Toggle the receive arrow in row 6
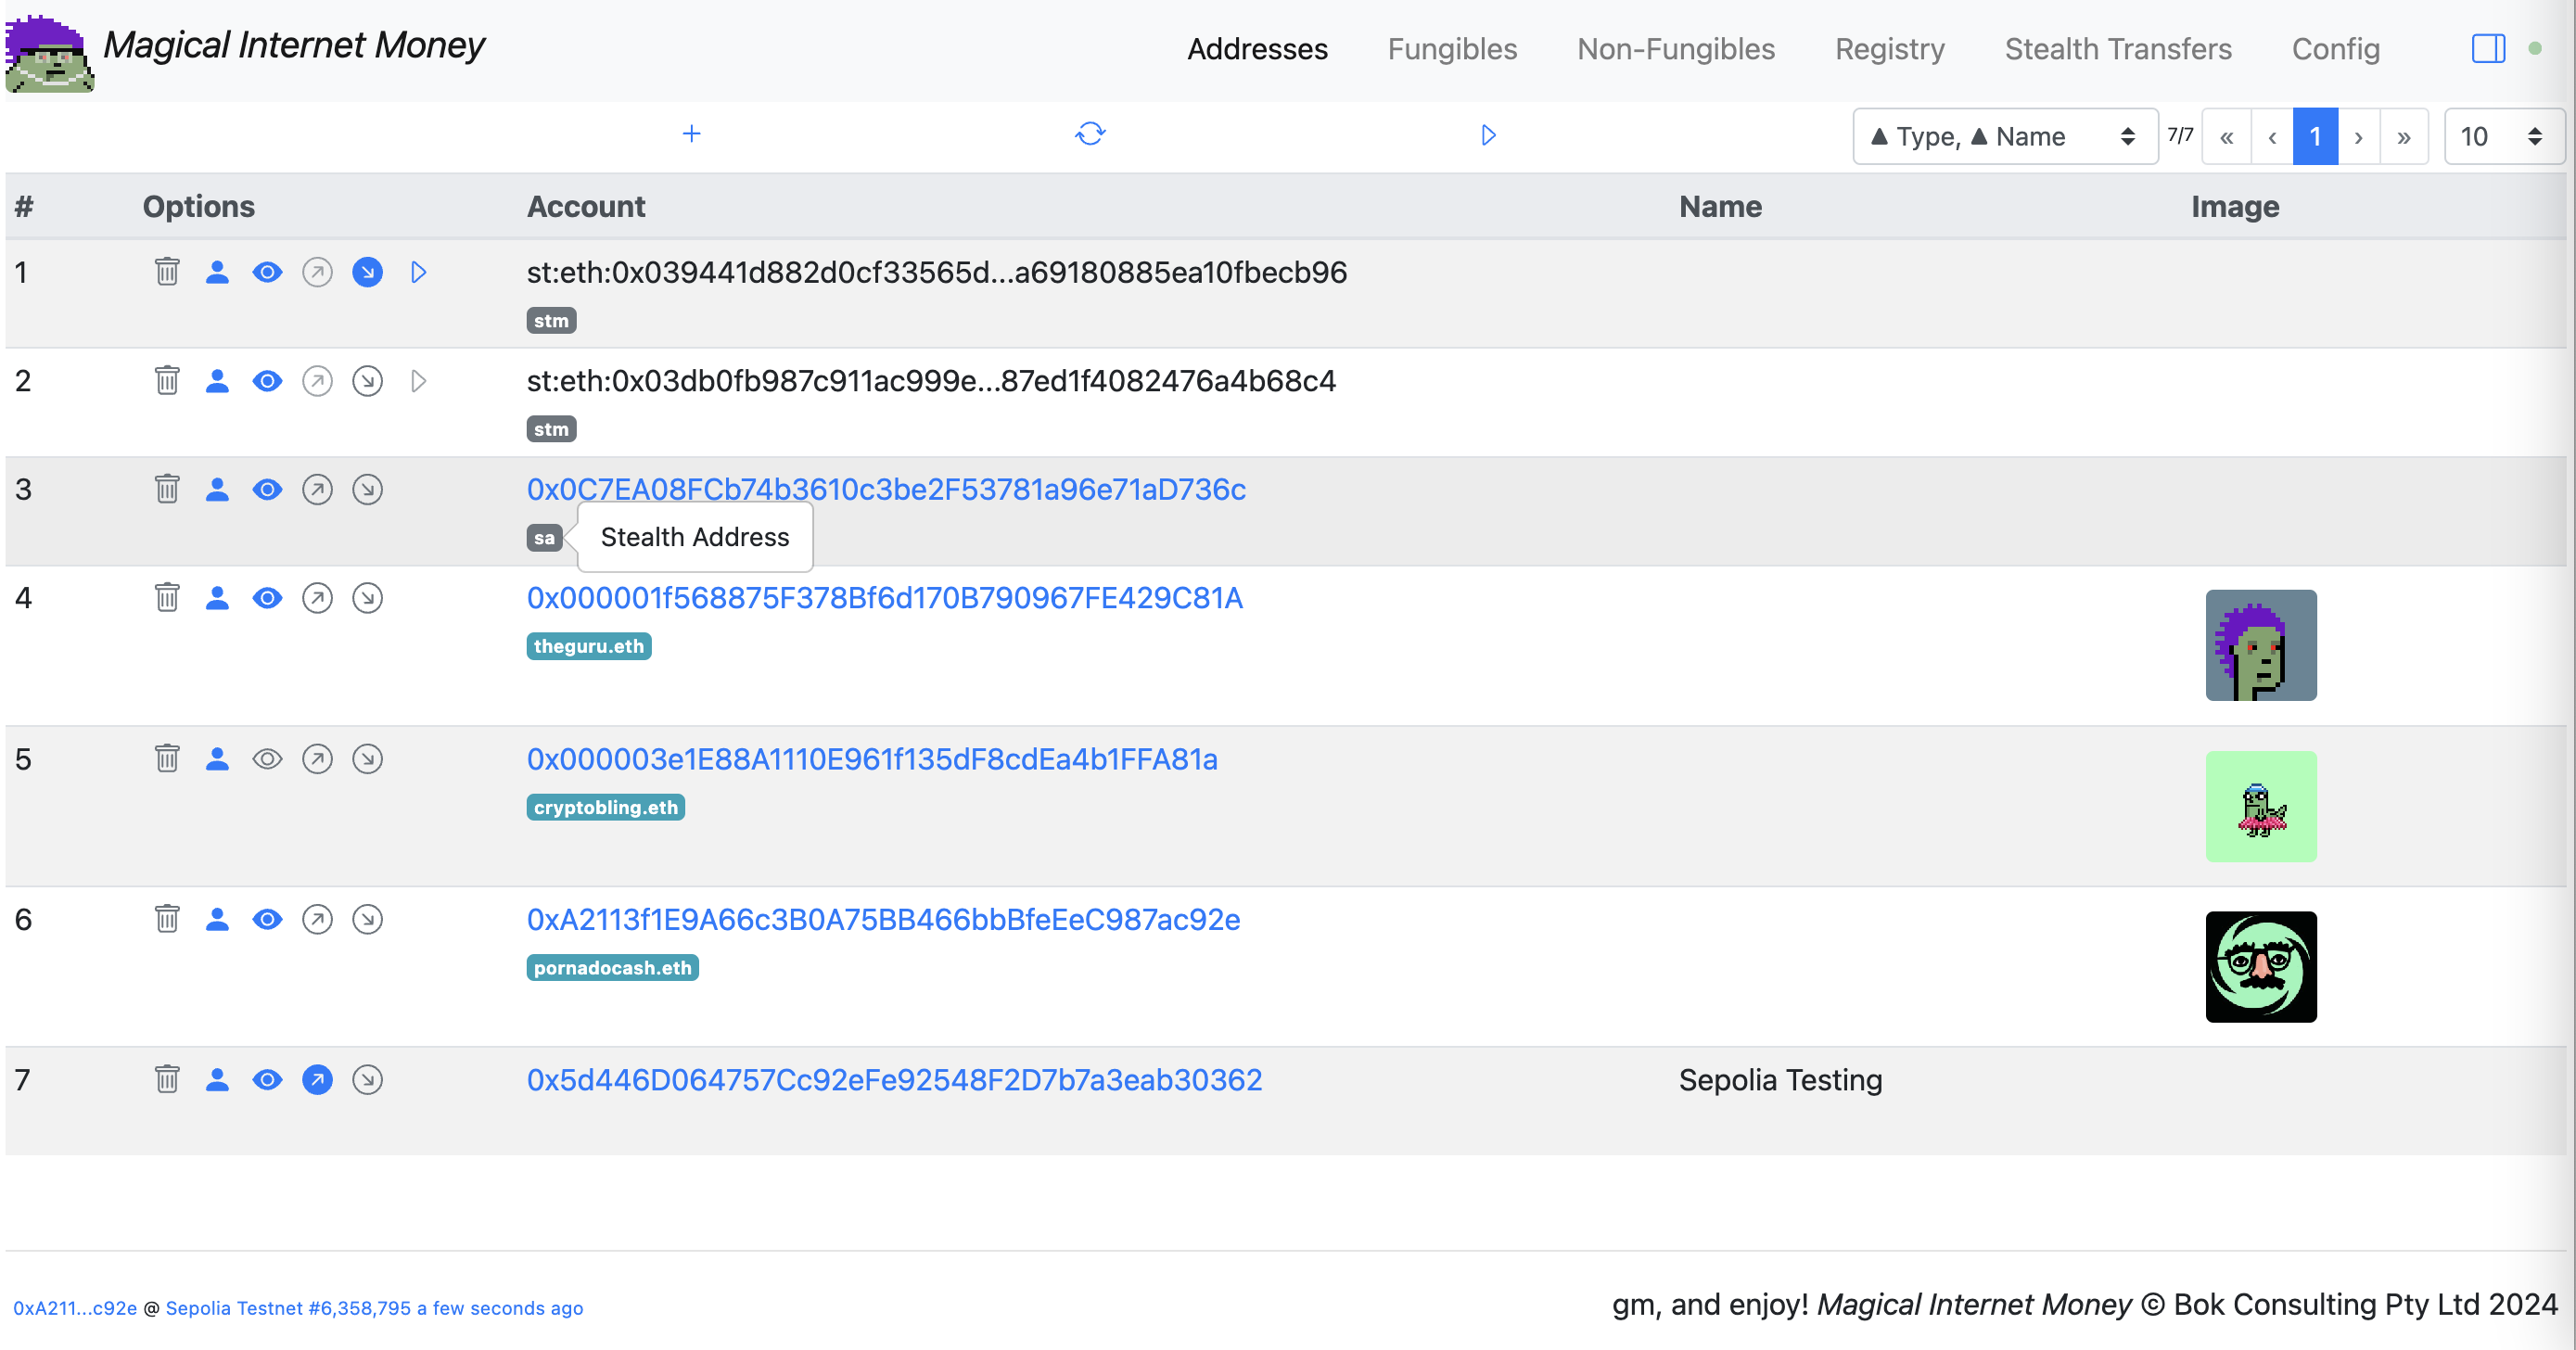The height and width of the screenshot is (1350, 2576). [367, 919]
